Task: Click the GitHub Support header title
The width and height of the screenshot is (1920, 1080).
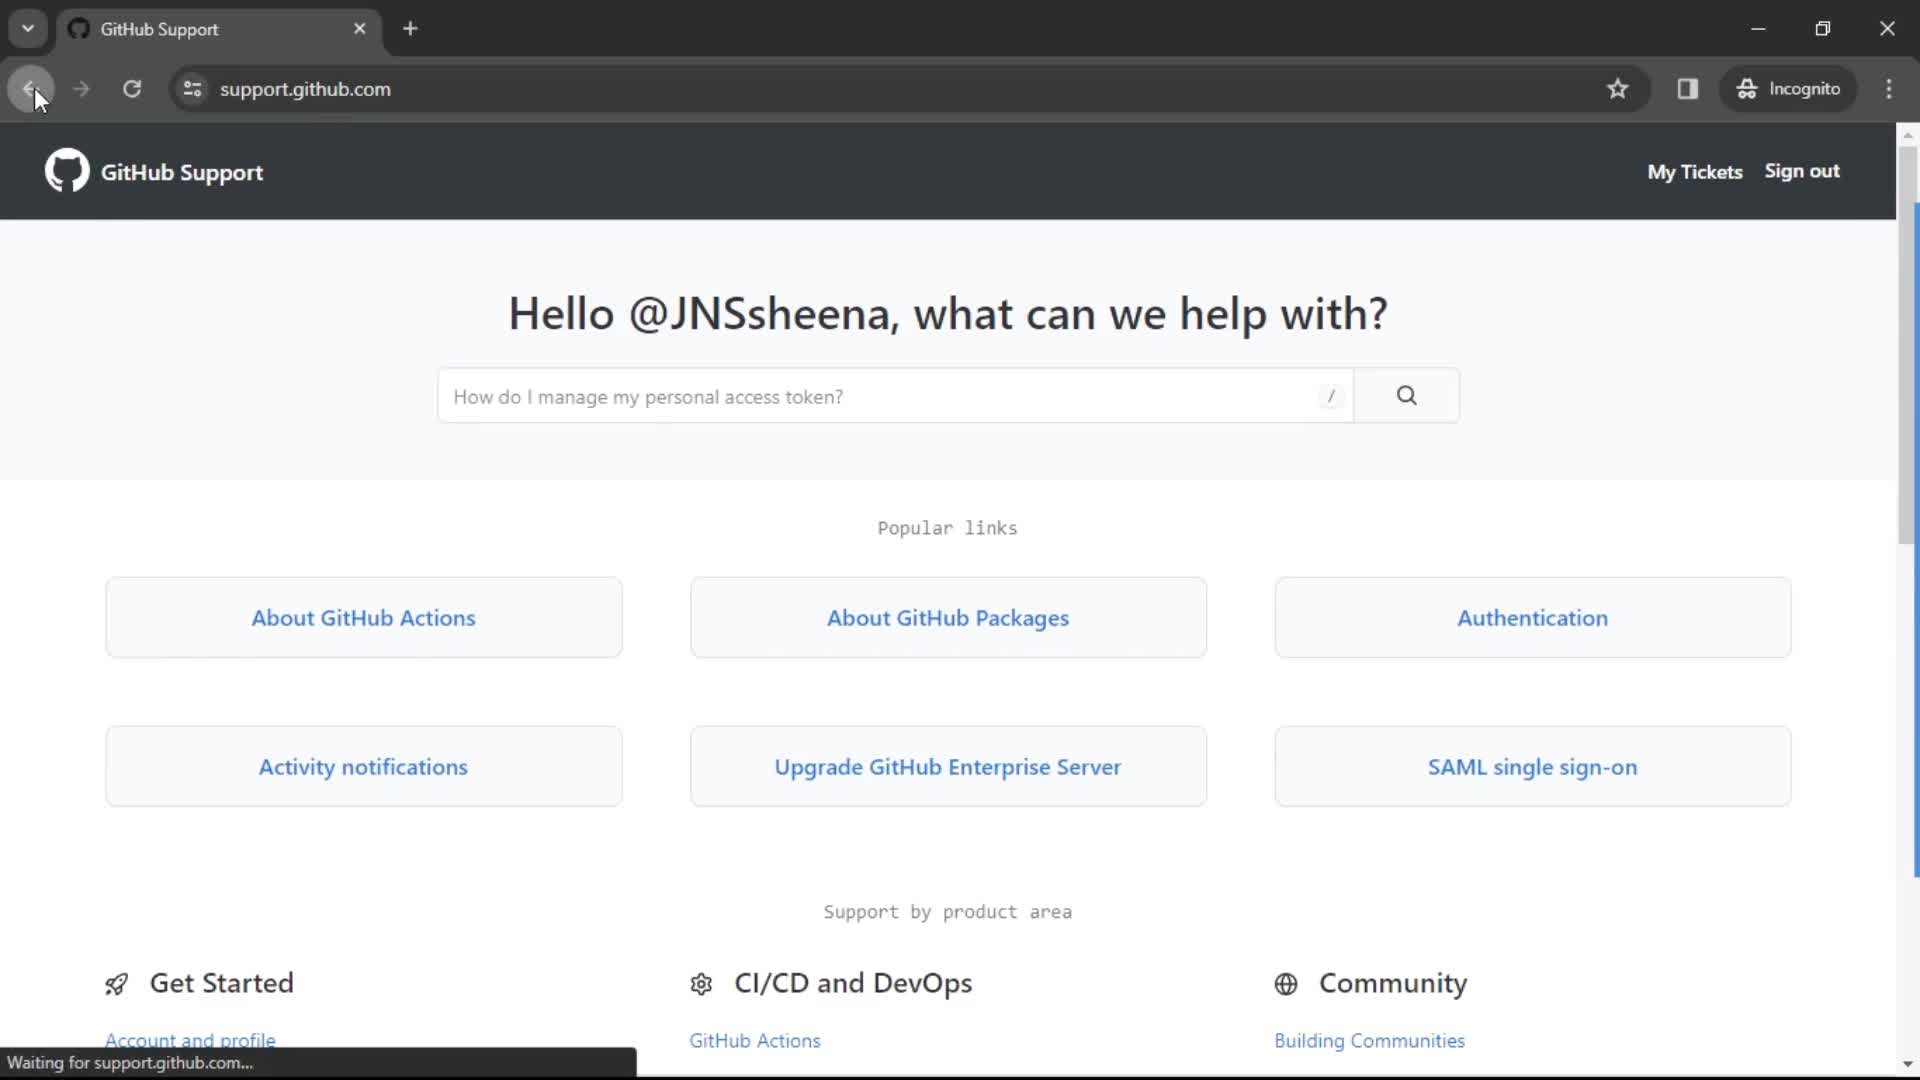Action: tap(182, 172)
